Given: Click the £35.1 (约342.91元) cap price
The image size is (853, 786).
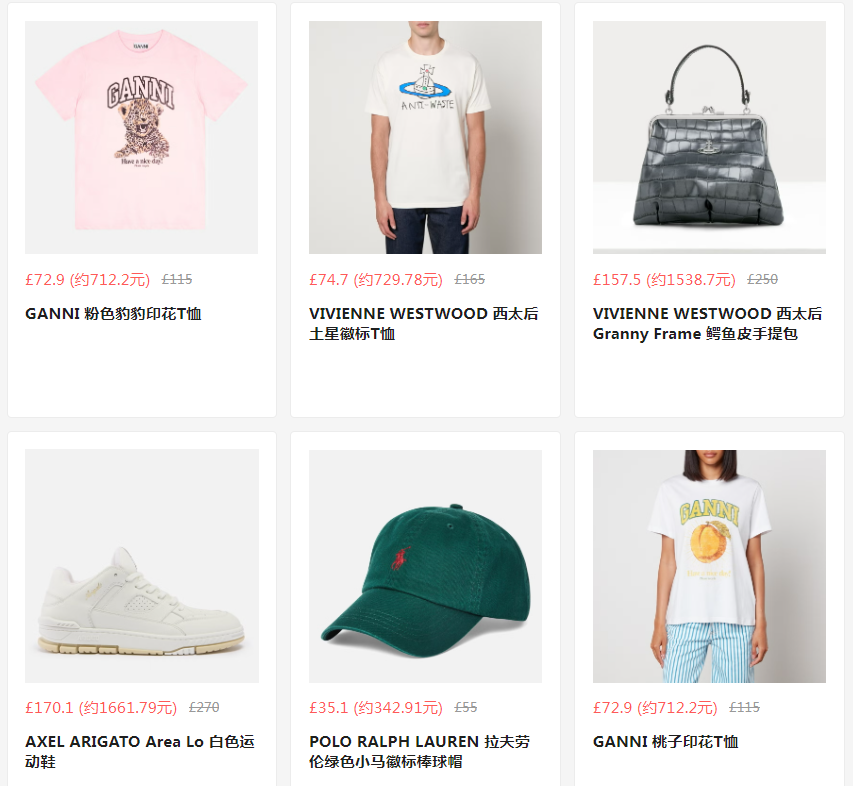Looking at the screenshot, I should (376, 708).
